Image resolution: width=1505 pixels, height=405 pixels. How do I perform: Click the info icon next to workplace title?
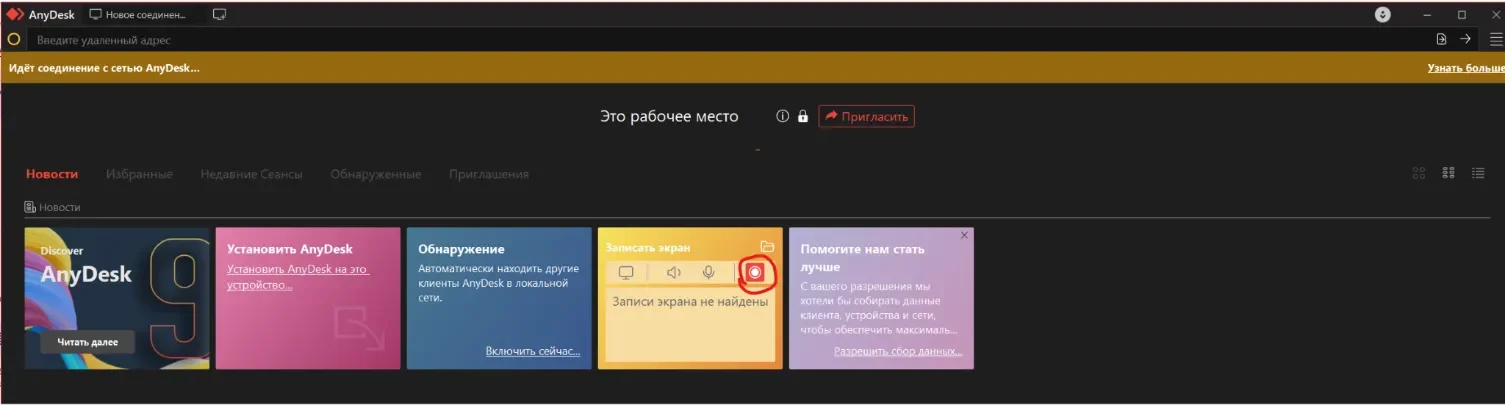pos(783,116)
